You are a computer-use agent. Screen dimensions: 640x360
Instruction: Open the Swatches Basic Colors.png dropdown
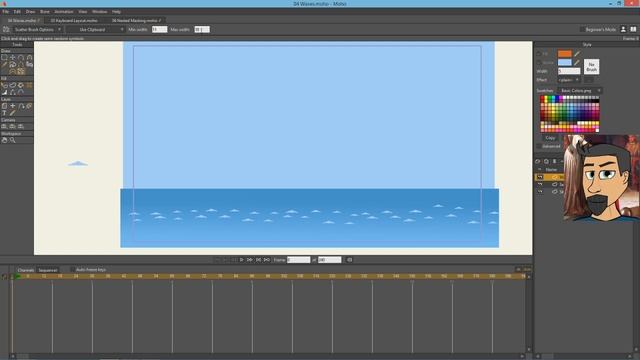pos(580,91)
